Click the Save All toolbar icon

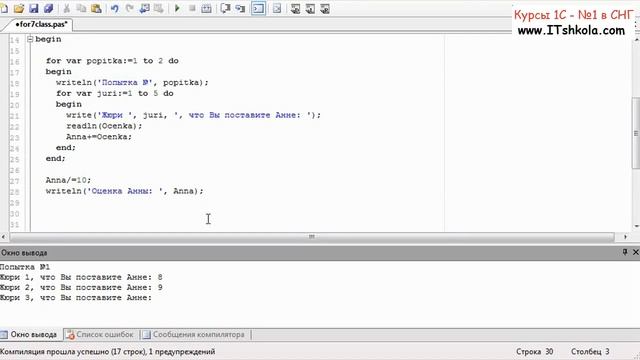point(48,9)
